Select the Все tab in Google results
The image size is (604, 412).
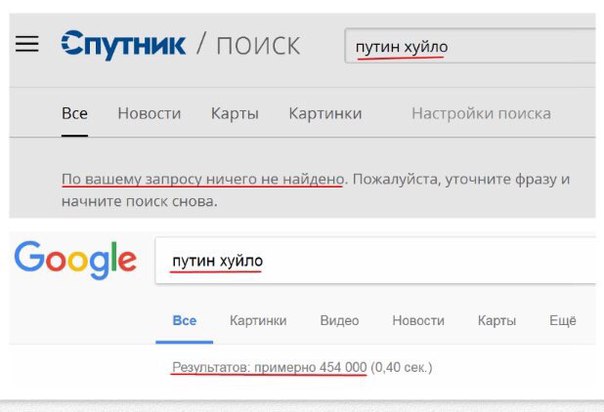185,321
